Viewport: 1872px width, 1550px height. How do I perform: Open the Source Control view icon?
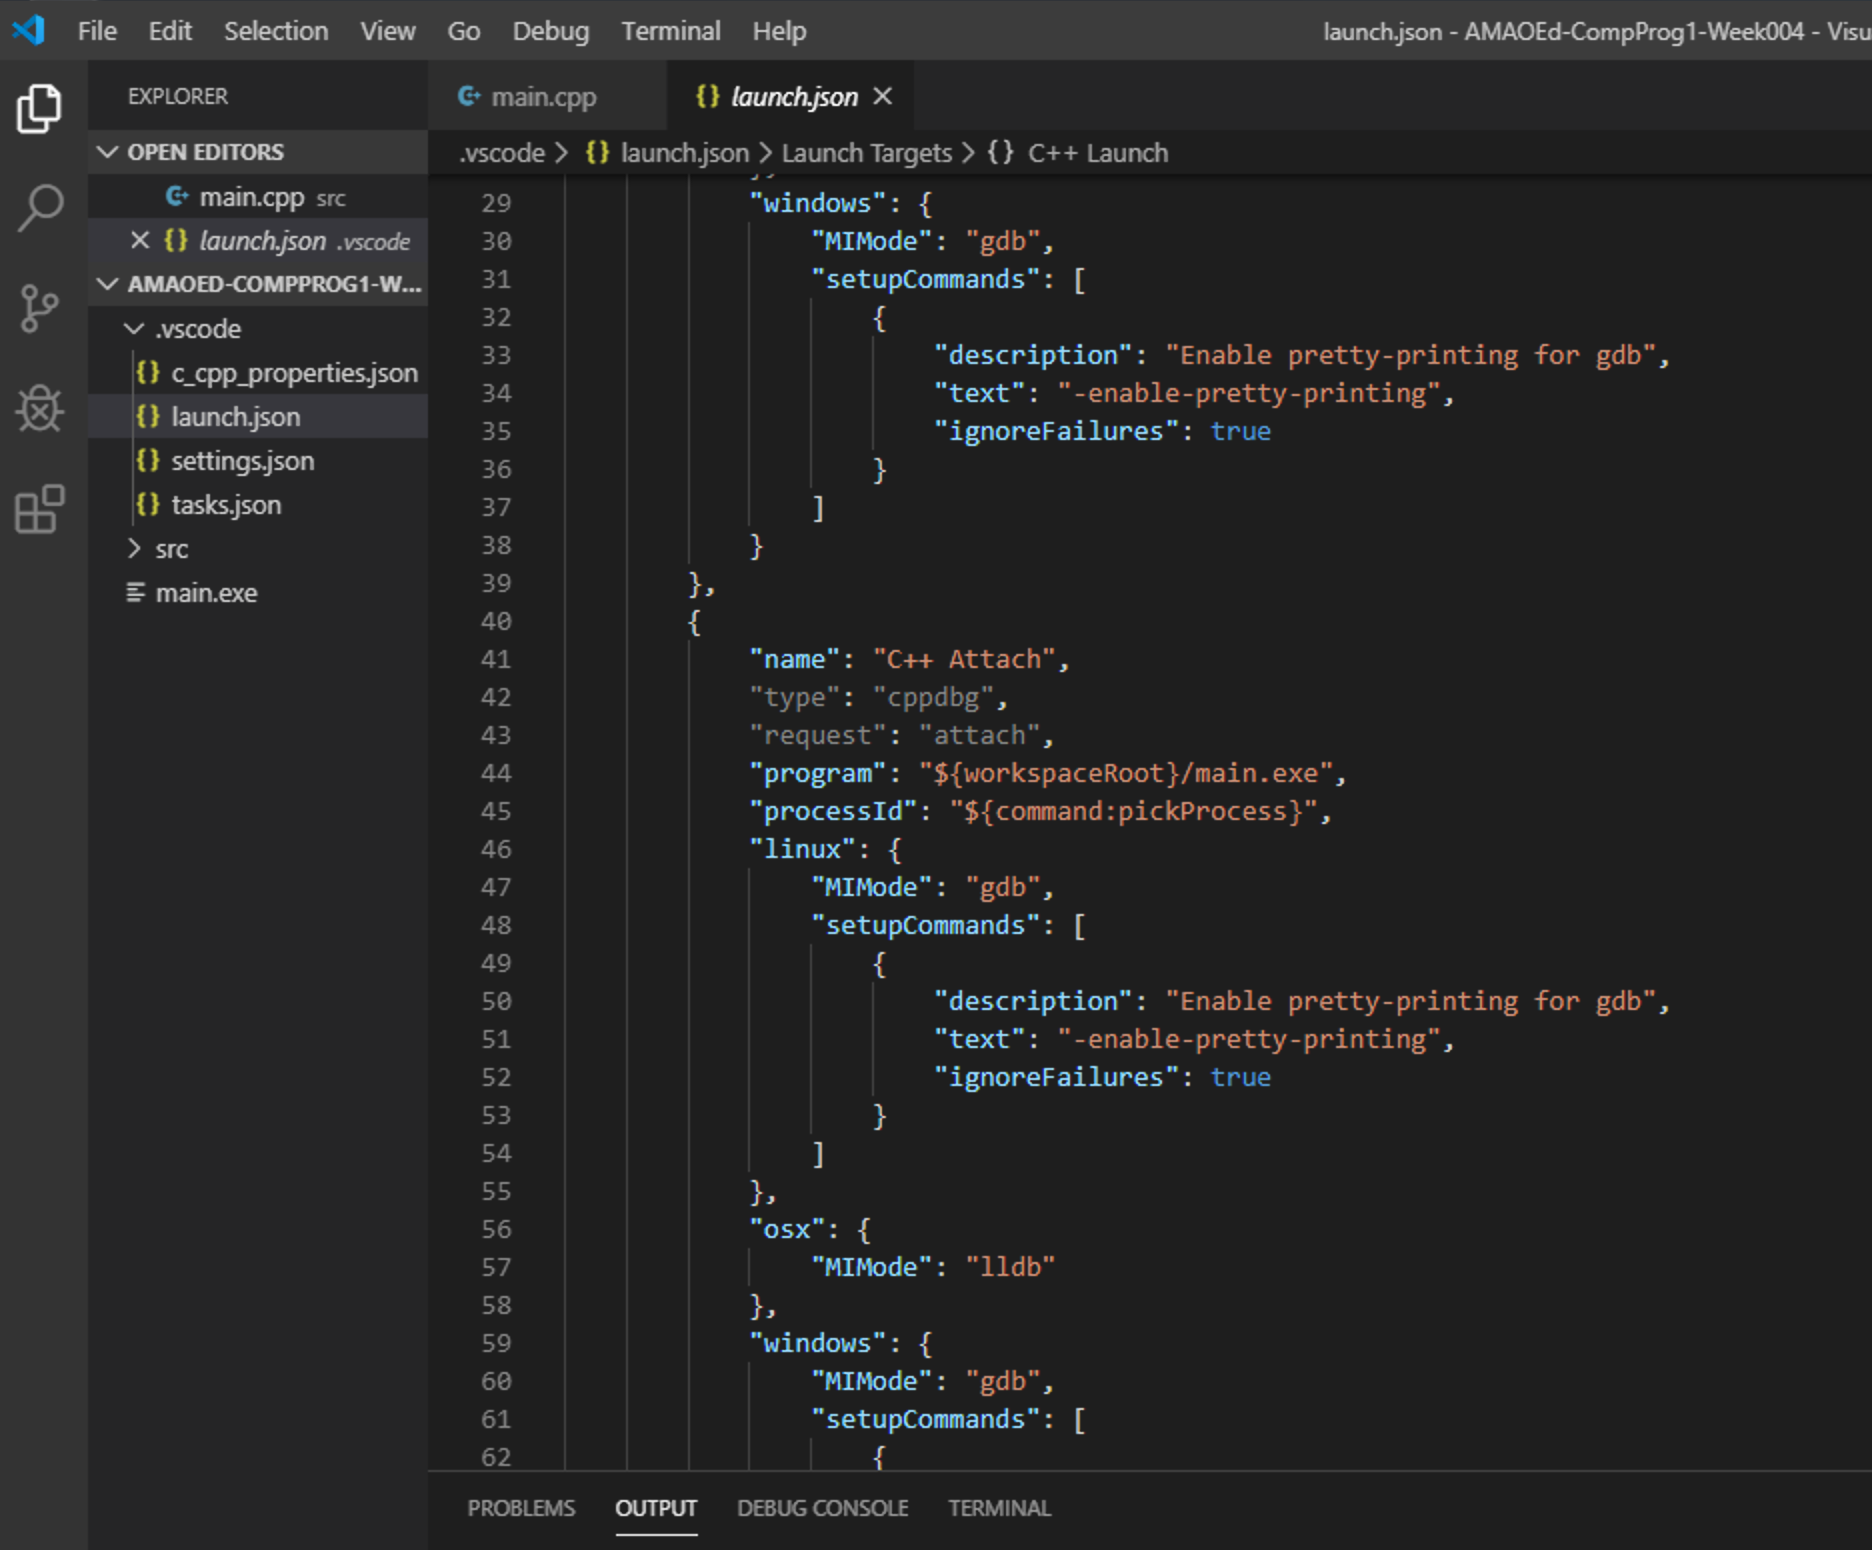coord(40,308)
